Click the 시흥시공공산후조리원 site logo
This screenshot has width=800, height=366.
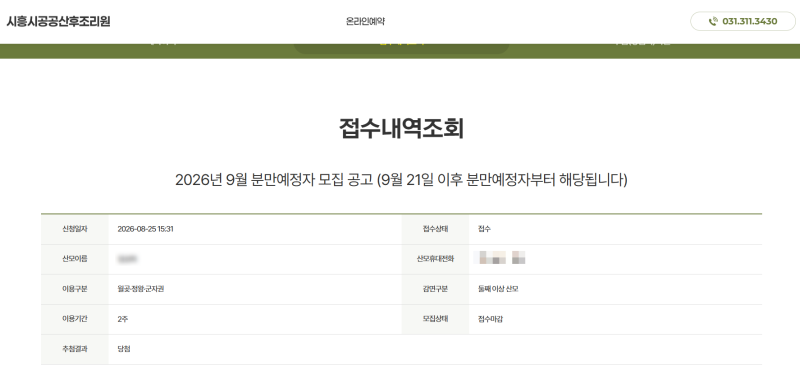(x=58, y=21)
